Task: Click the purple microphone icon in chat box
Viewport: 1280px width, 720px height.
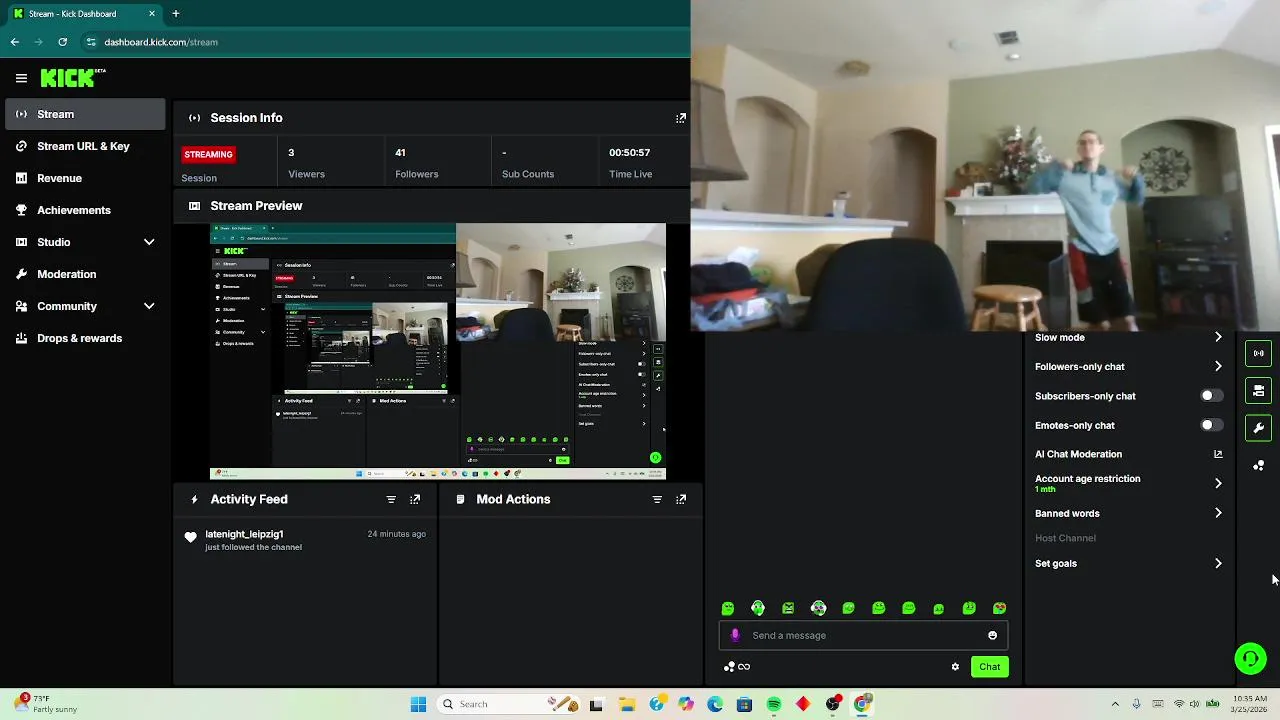Action: pos(735,635)
